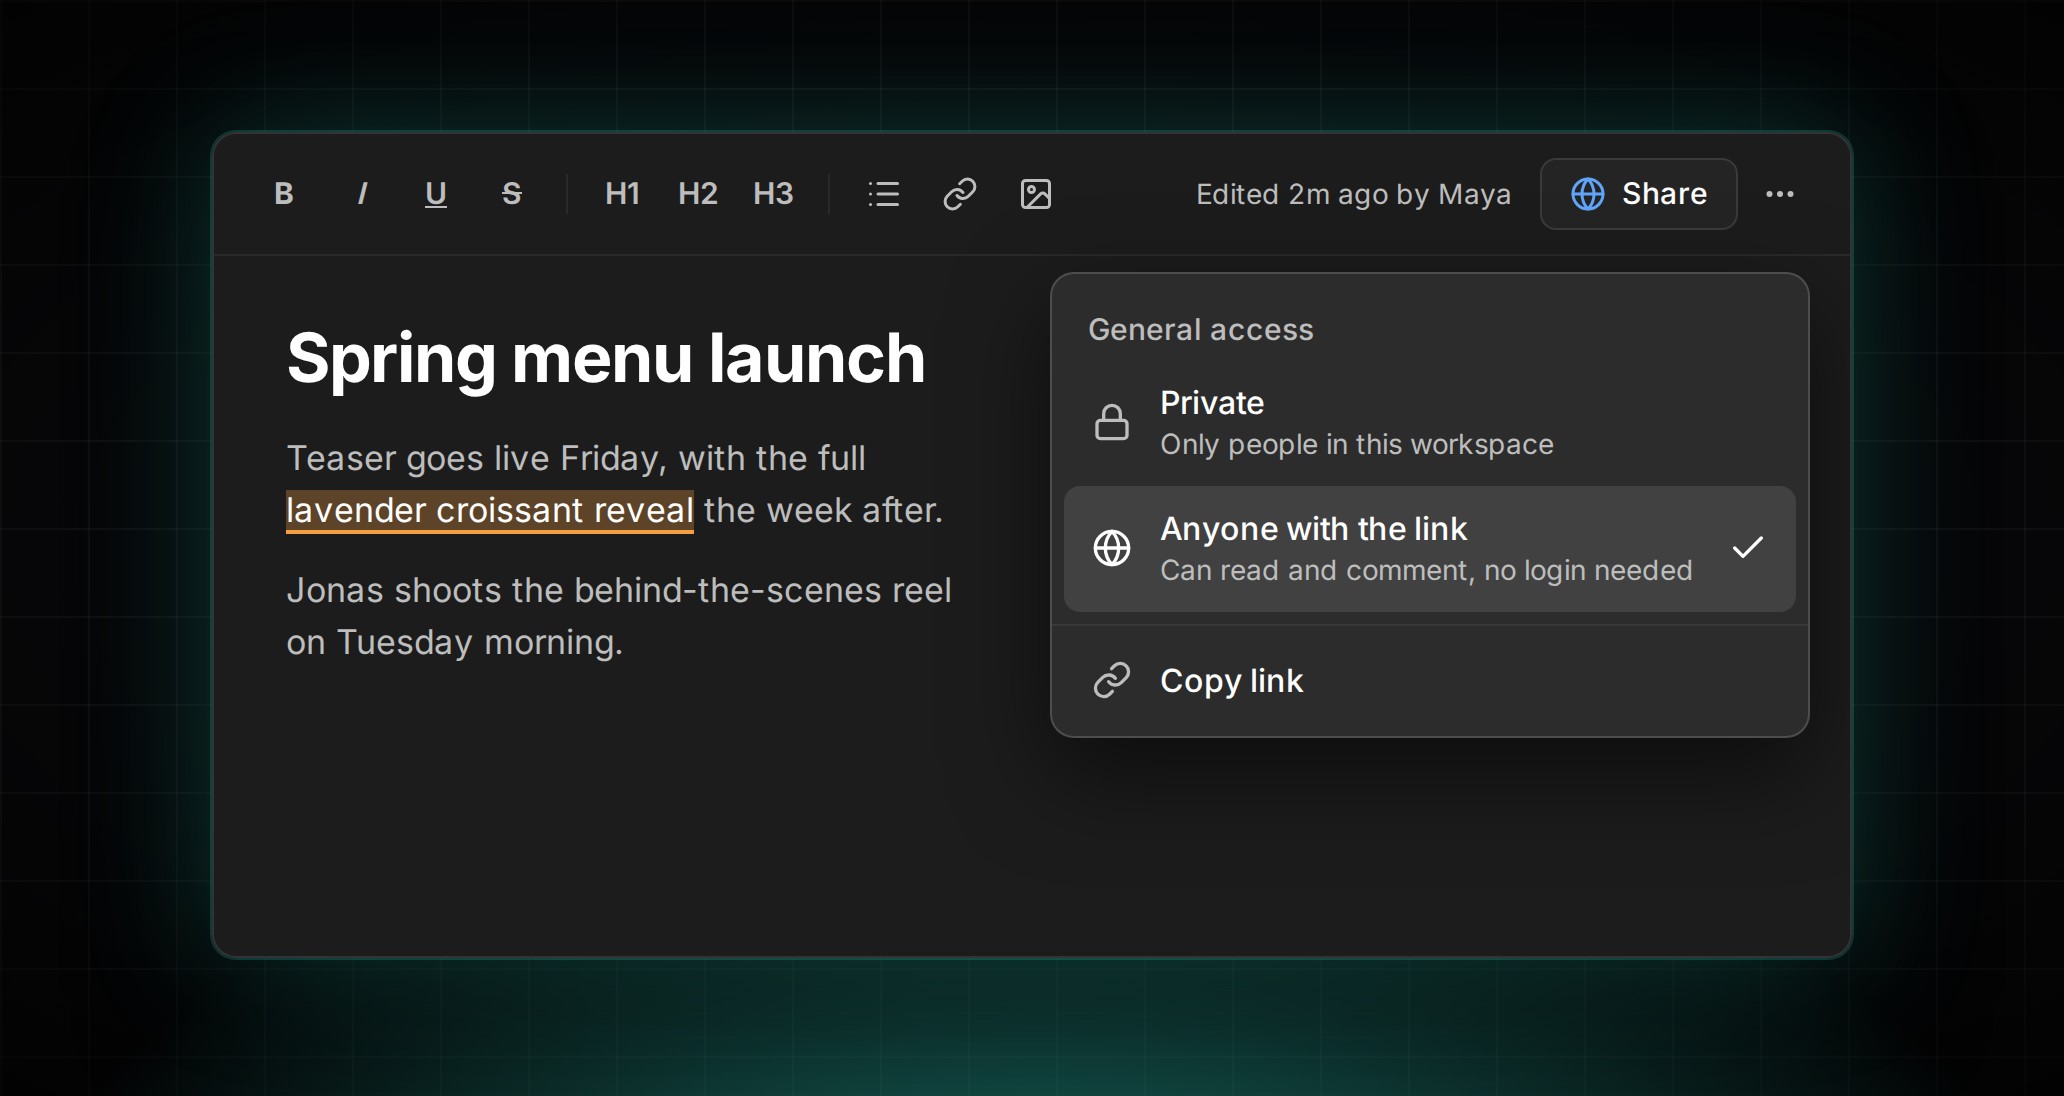2064x1096 pixels.
Task: Click the highlighted lavender croissant reveal text
Action: [x=490, y=511]
